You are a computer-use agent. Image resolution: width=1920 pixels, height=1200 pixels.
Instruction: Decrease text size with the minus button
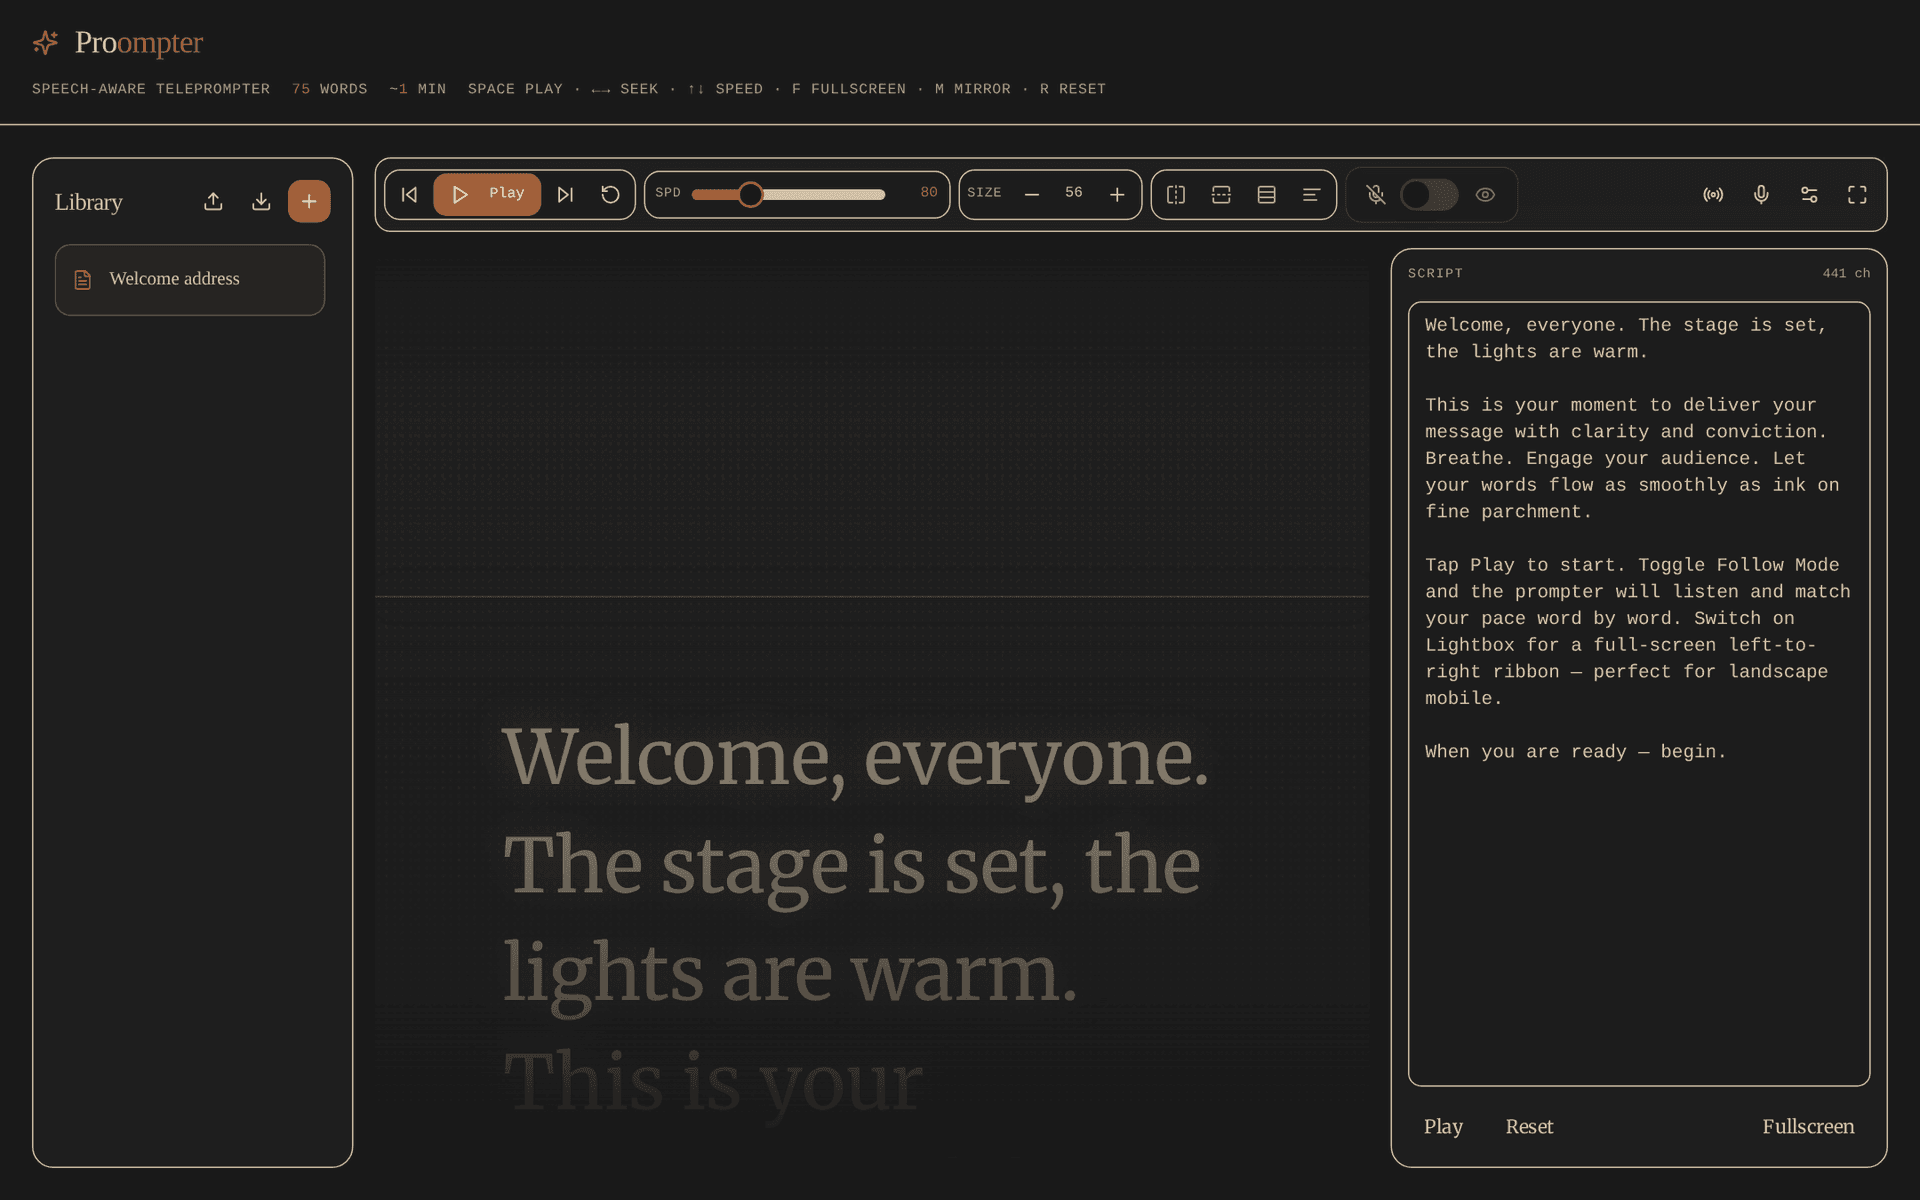pos(1032,194)
